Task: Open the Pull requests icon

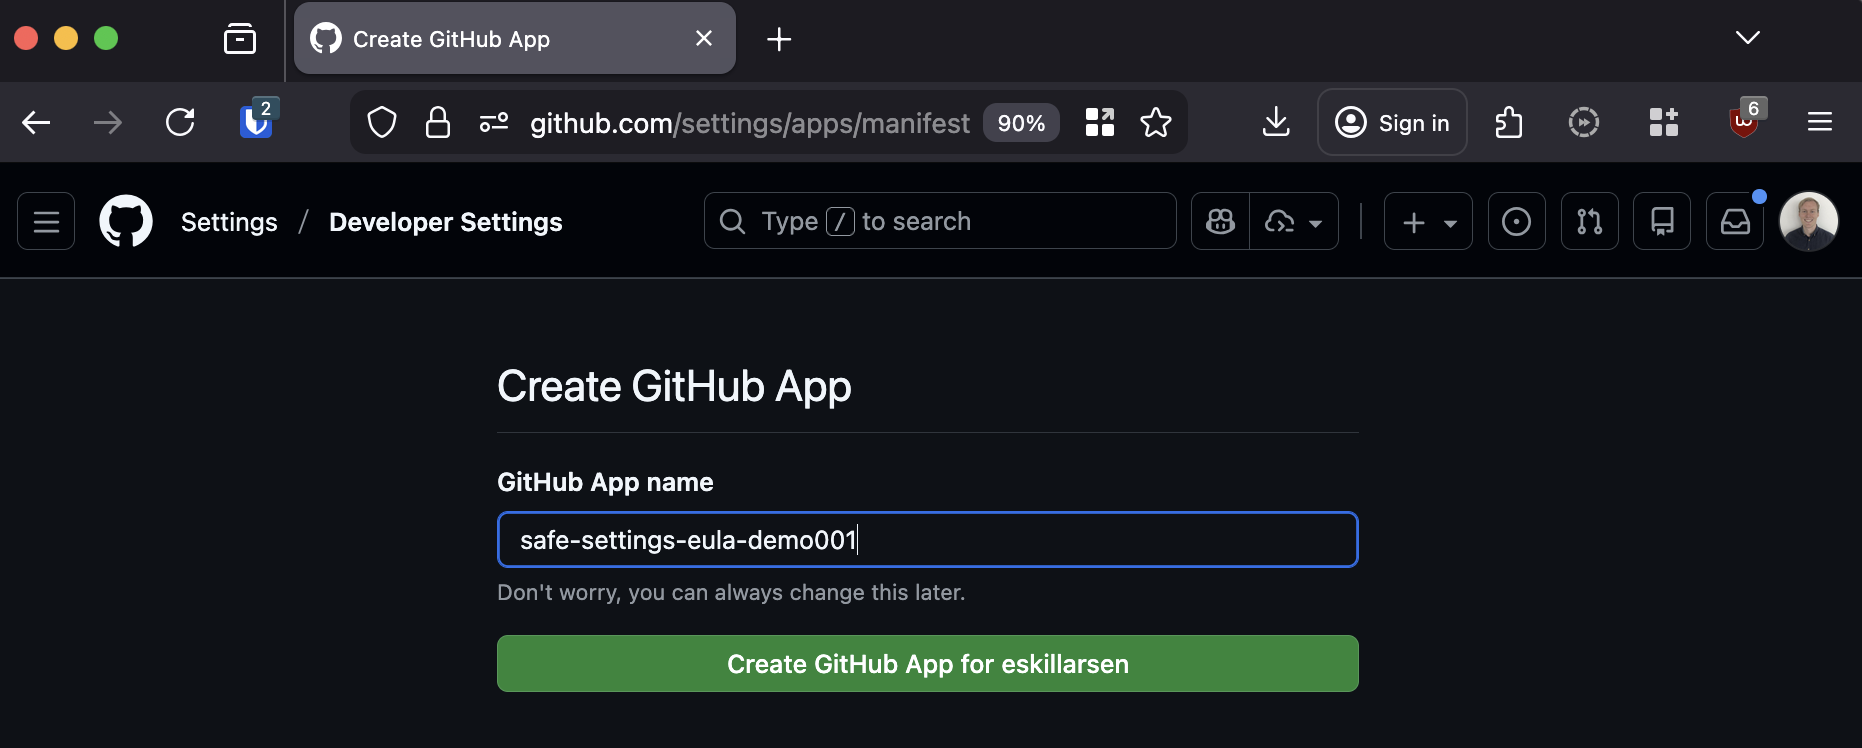Action: [x=1590, y=221]
